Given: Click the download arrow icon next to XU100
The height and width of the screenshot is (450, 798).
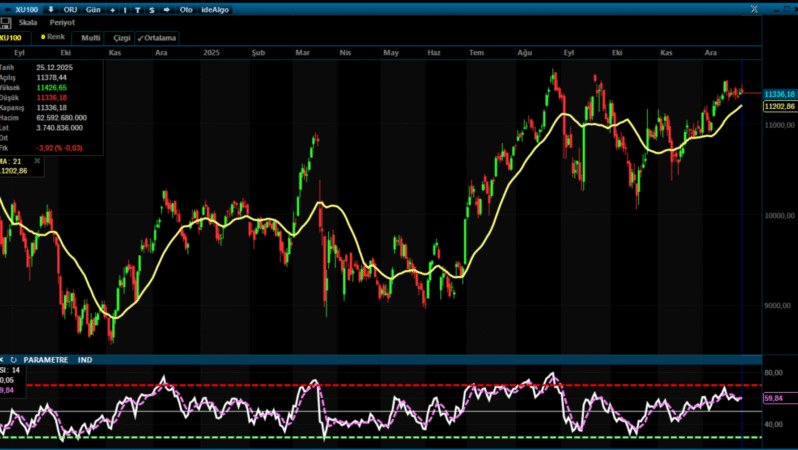Looking at the screenshot, I should pos(52,9).
